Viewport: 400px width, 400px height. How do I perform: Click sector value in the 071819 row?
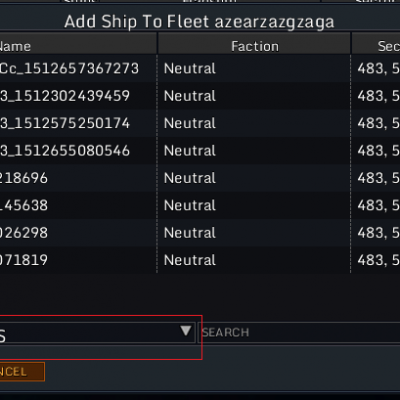pos(378,260)
